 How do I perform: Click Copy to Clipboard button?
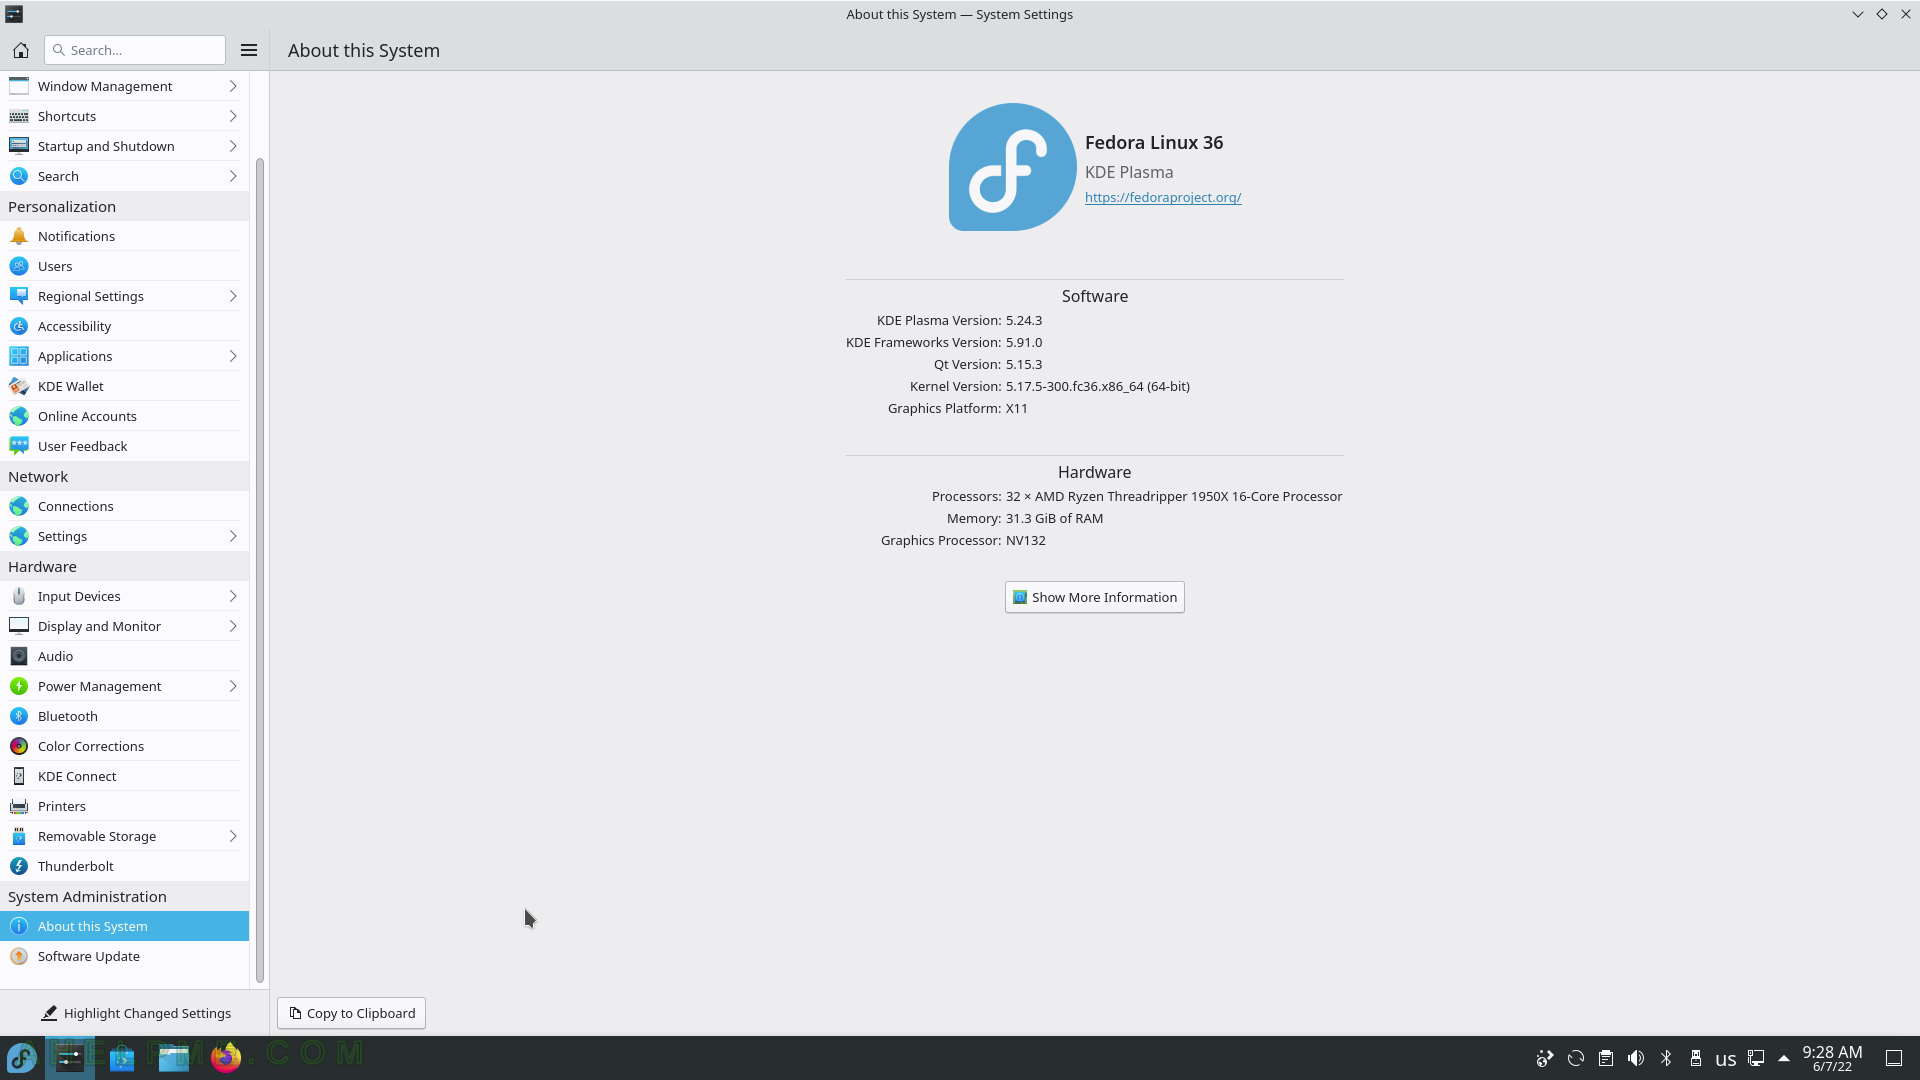click(x=351, y=1013)
